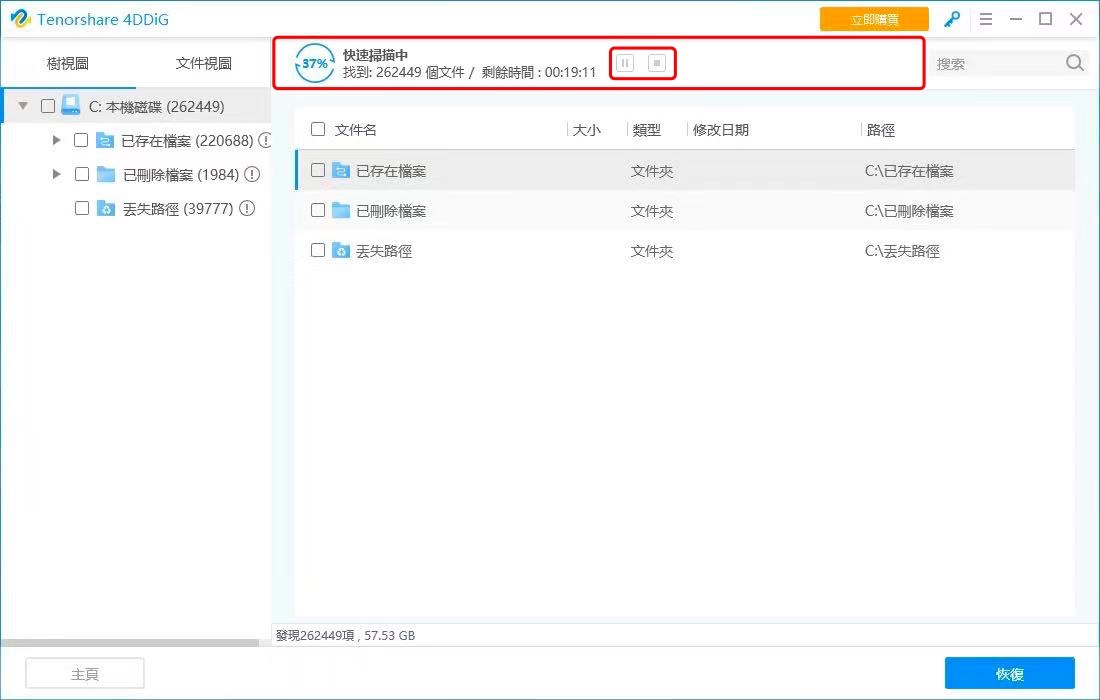Collapse the C: 本機磁碟 tree node

pyautogui.click(x=22, y=106)
